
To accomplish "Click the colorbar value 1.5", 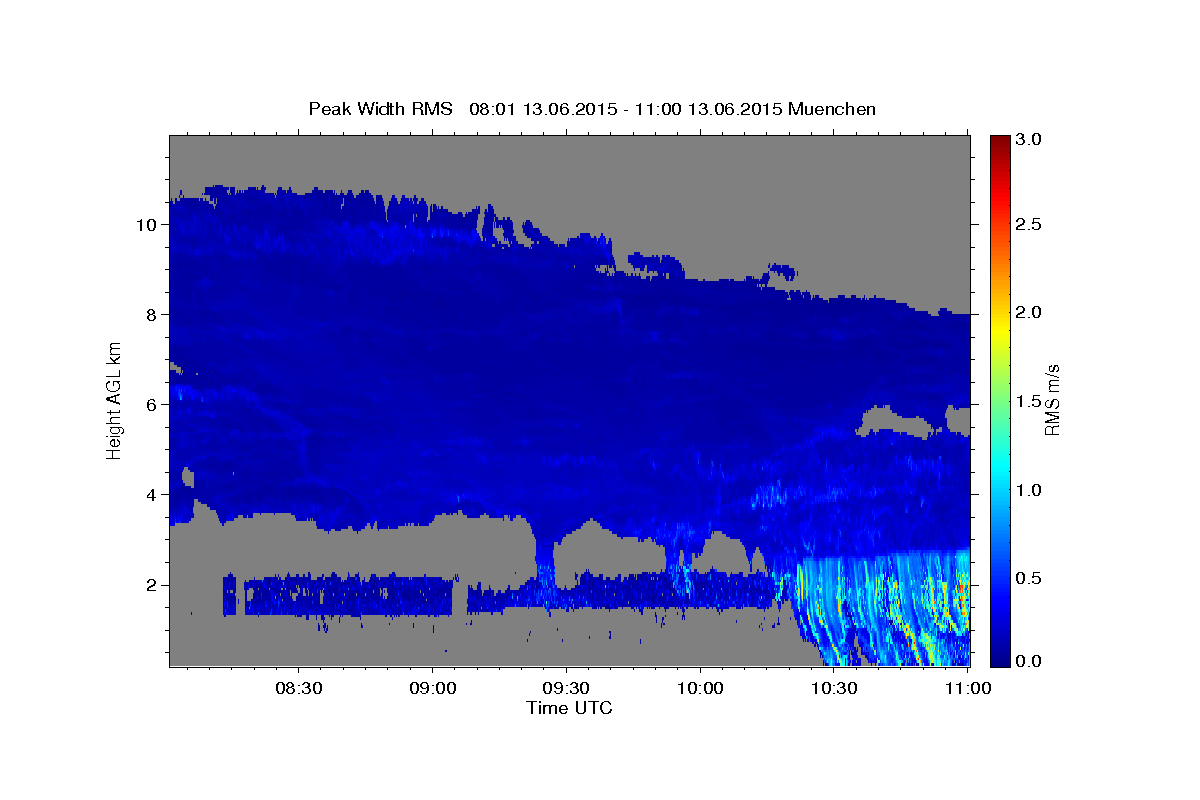I will [1030, 401].
